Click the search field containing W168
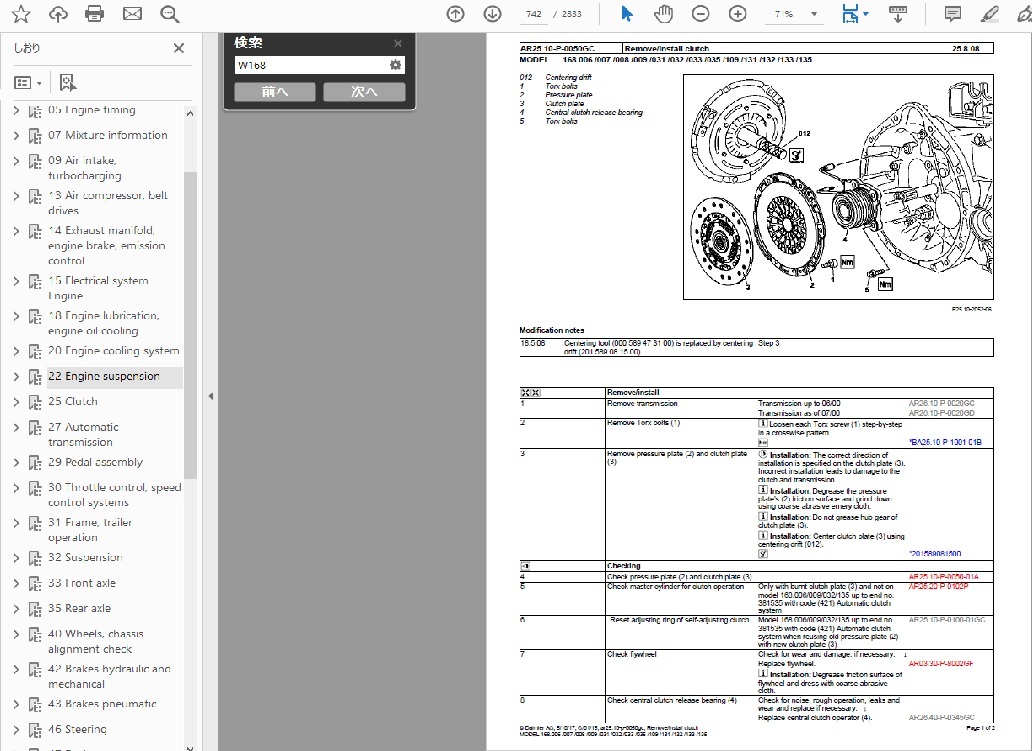This screenshot has width=1032, height=751. [311, 65]
